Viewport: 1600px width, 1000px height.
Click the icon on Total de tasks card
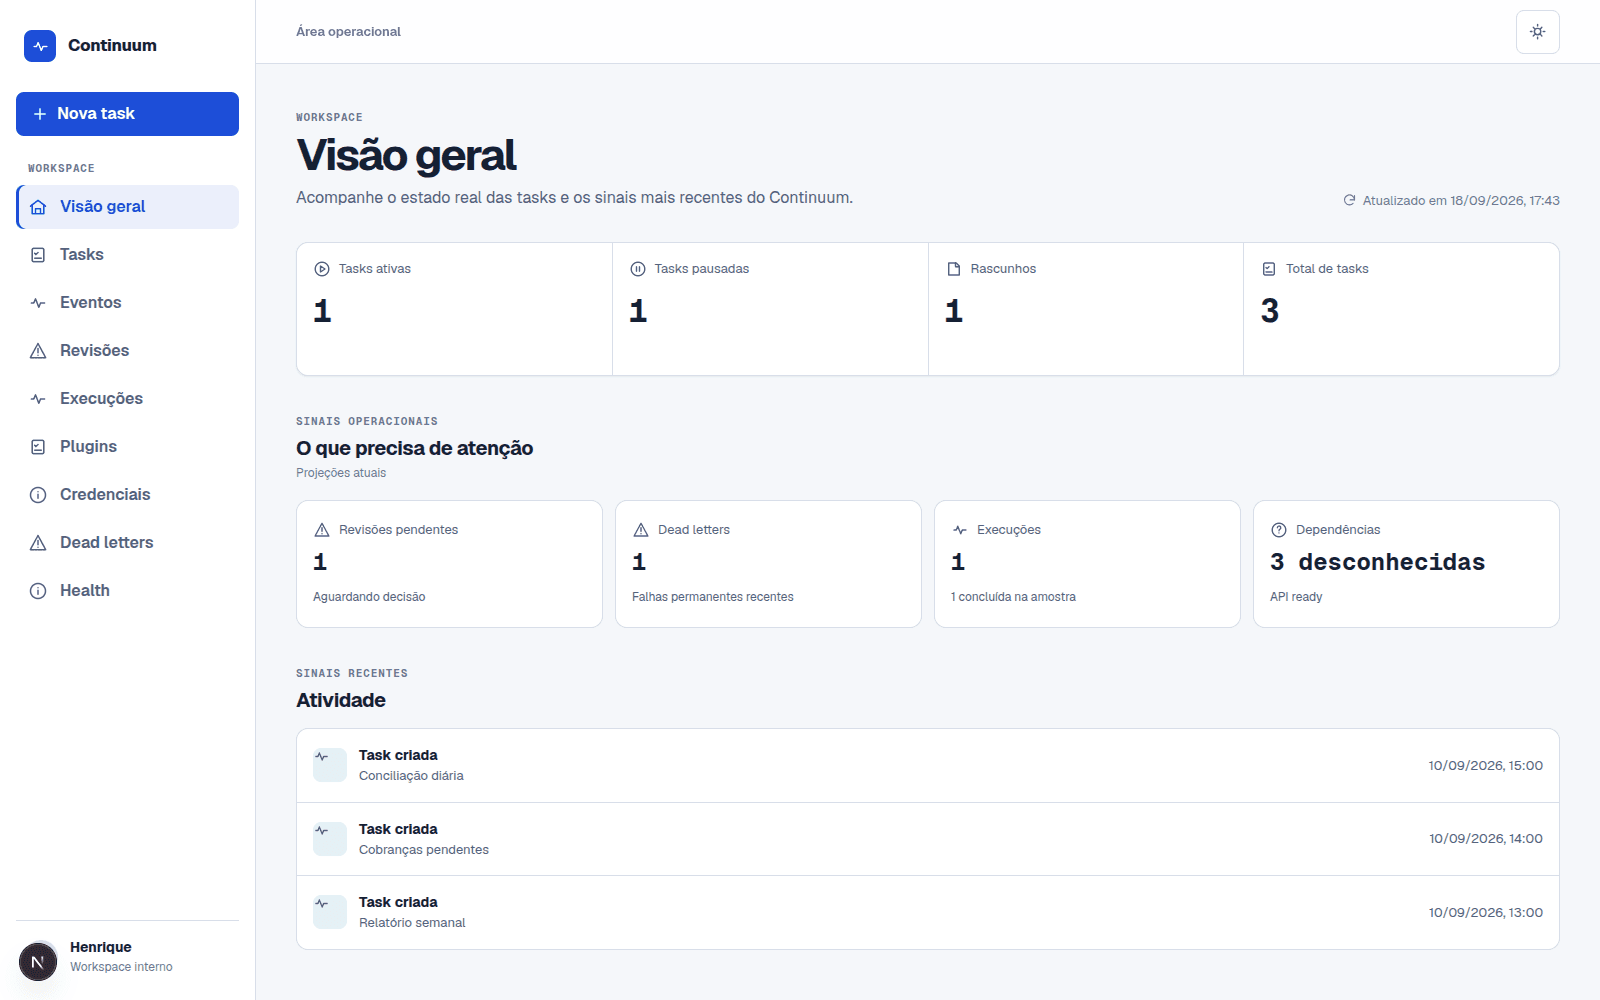[1269, 269]
